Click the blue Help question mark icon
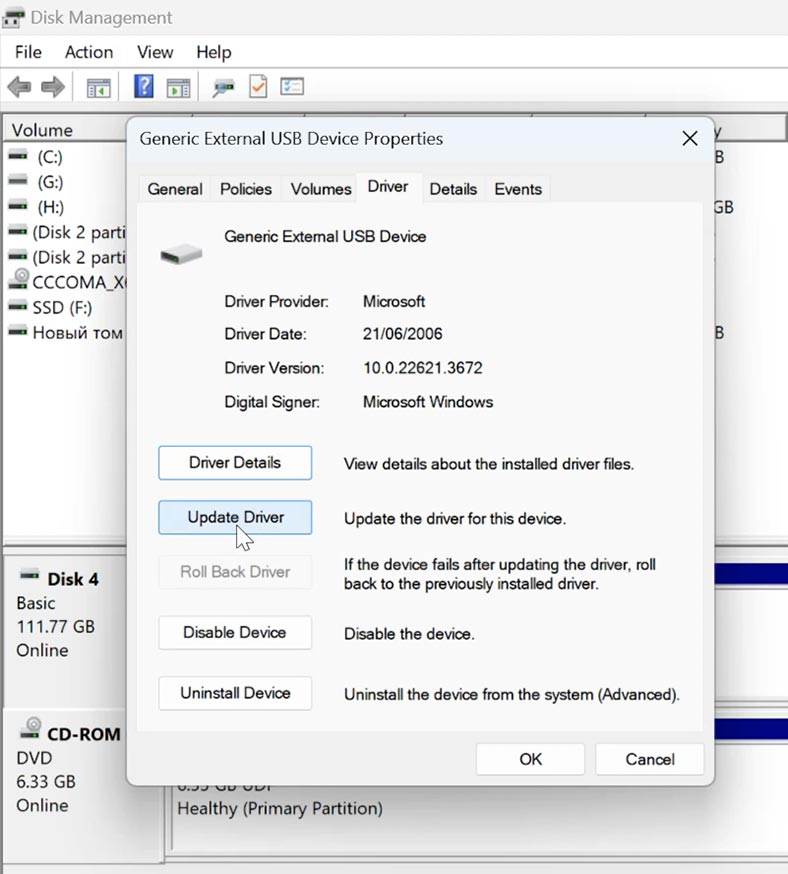This screenshot has height=874, width=788. pyautogui.click(x=144, y=87)
